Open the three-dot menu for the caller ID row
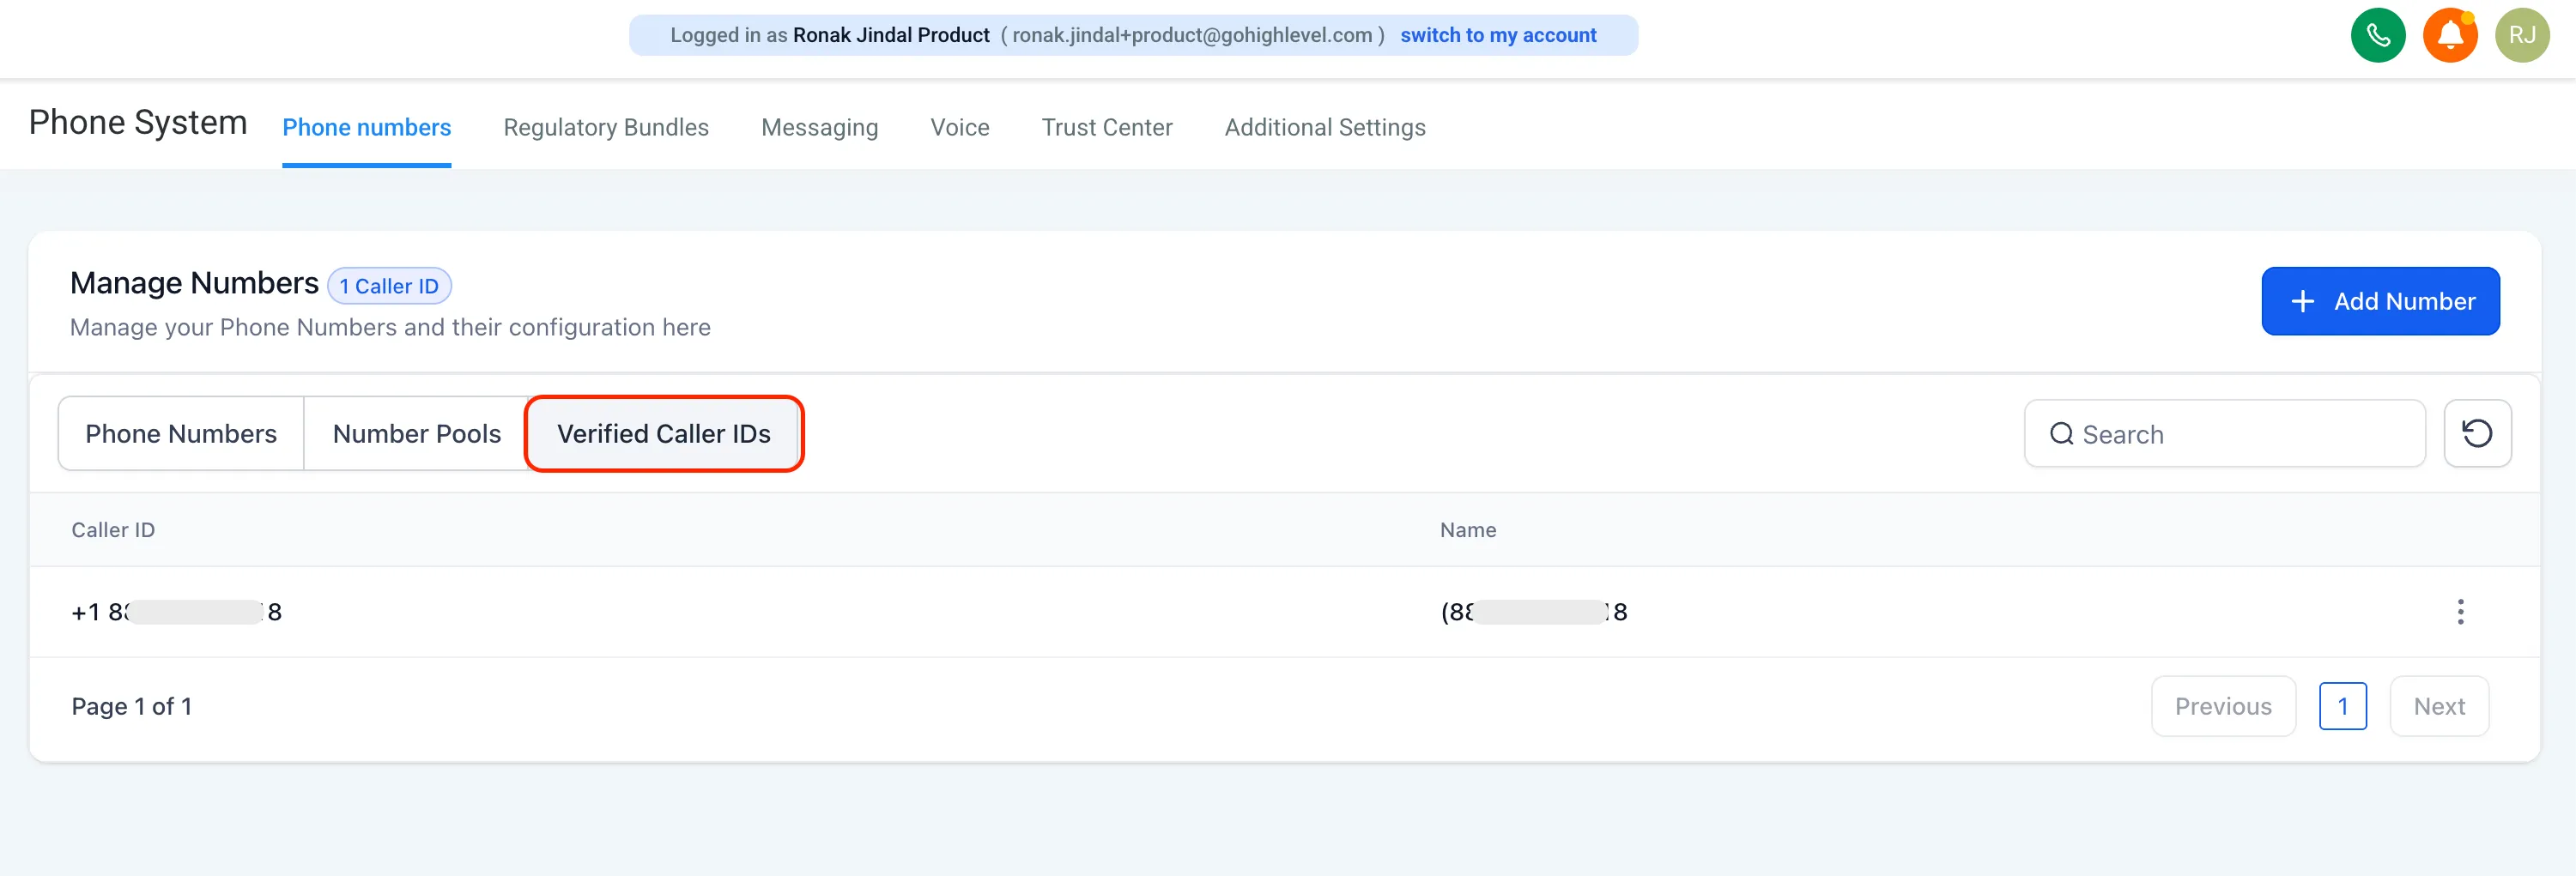Screen dimensions: 2576x876 point(2460,611)
